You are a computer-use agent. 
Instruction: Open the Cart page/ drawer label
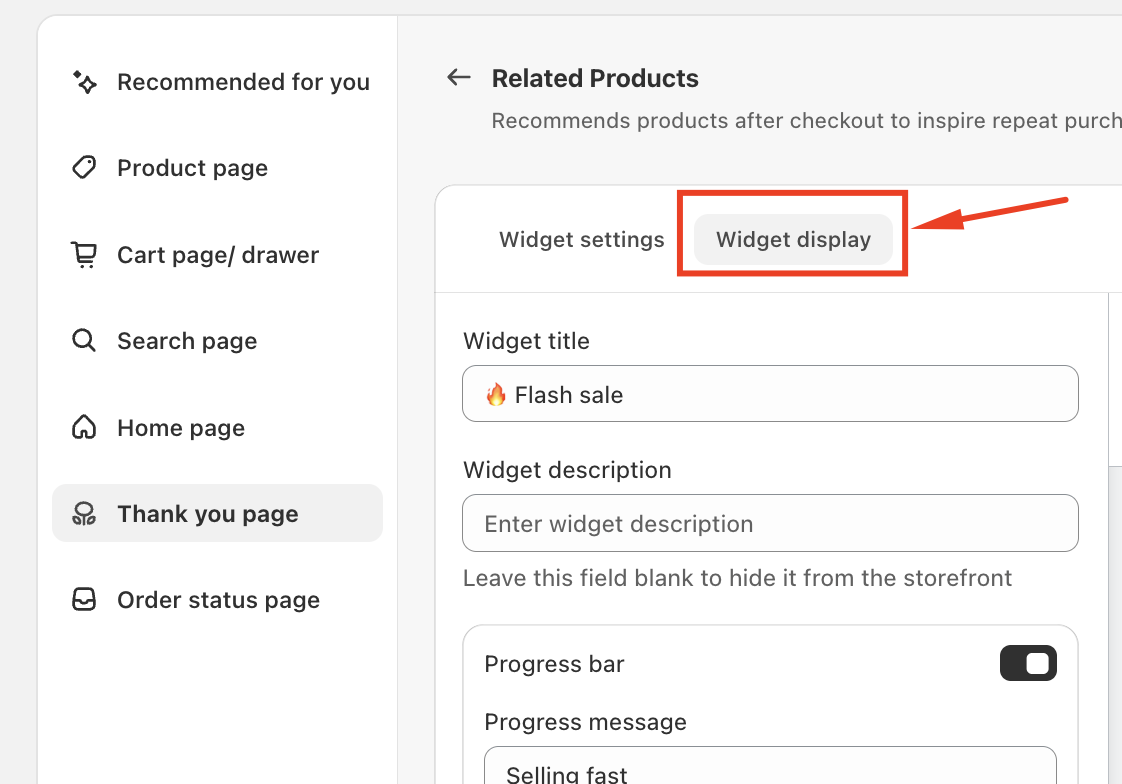tap(218, 255)
